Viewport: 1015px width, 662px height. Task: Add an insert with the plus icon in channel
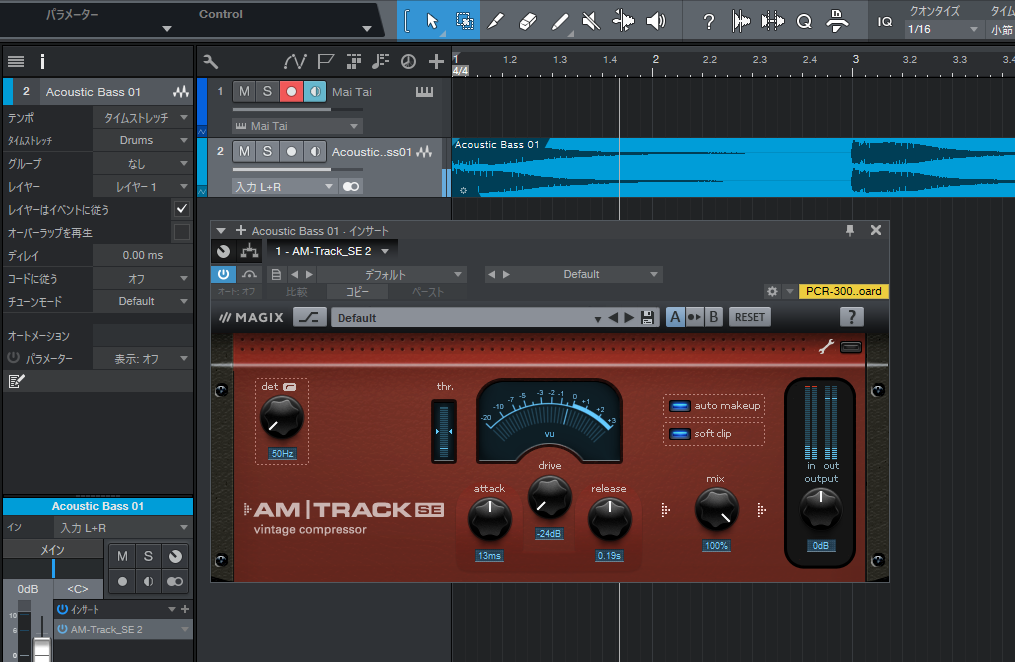[185, 609]
